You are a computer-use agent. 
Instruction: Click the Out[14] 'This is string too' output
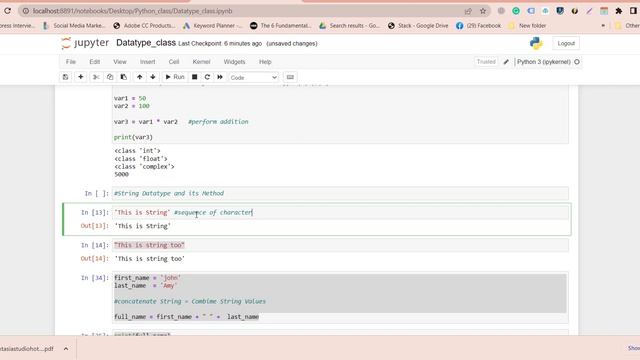149,259
